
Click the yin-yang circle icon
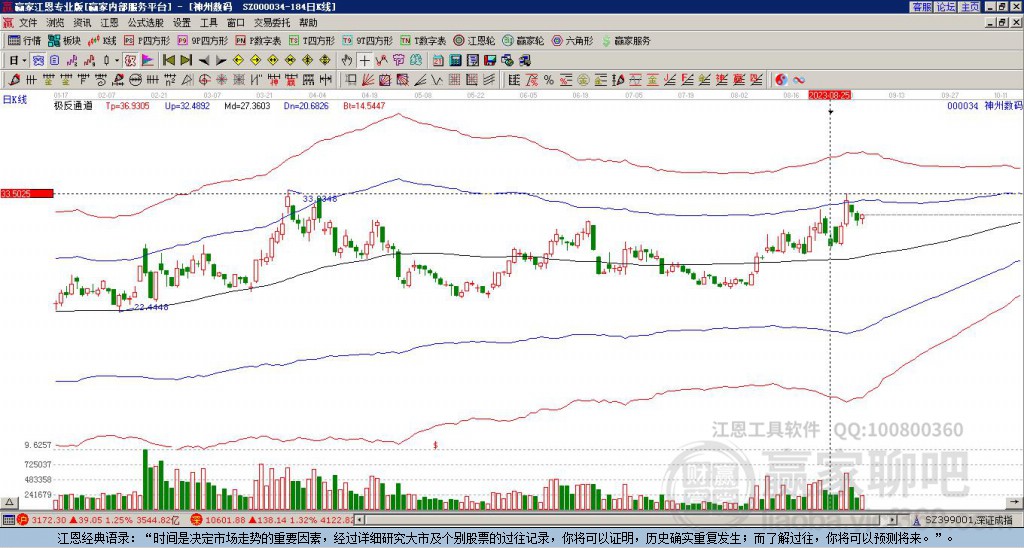[x=781, y=80]
